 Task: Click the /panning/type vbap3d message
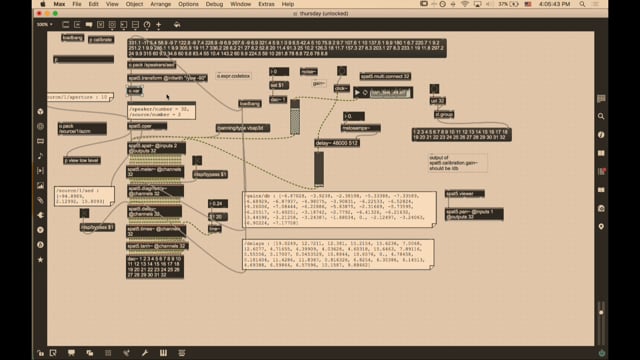[x=243, y=128]
